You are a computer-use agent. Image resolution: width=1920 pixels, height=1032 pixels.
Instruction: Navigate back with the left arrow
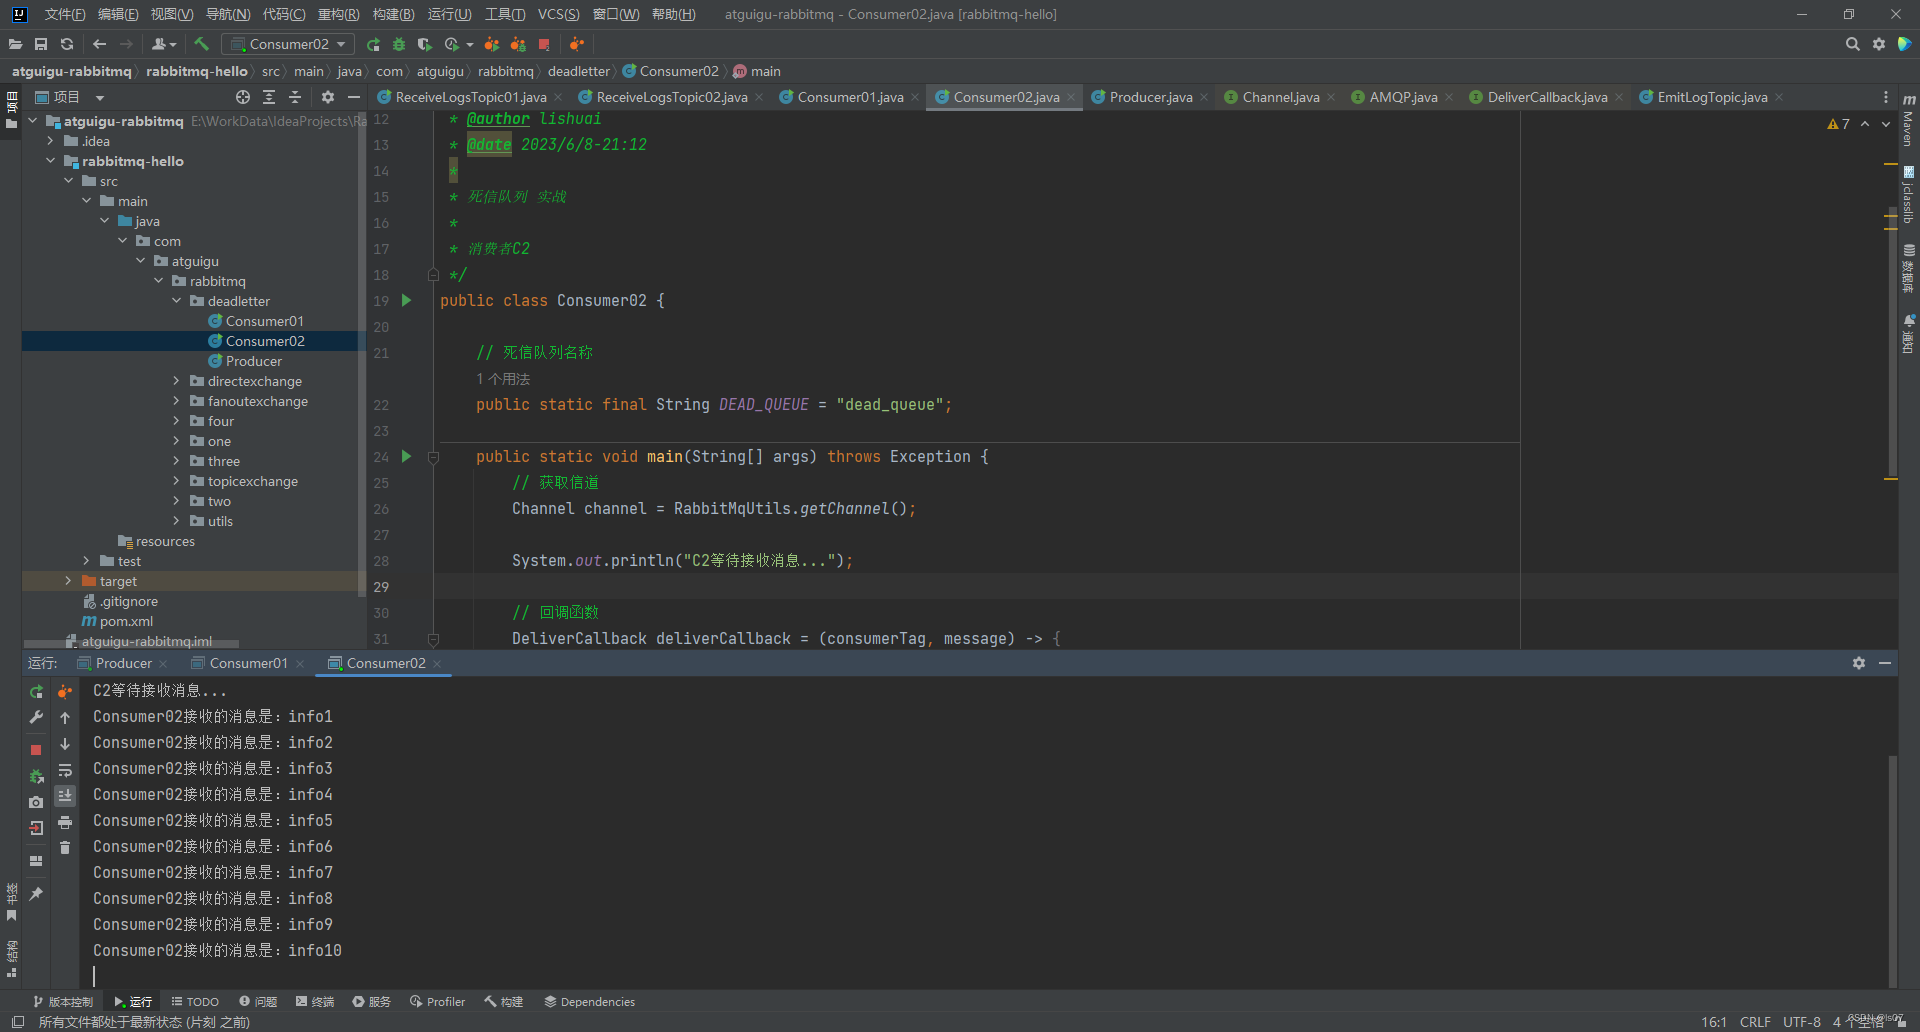coord(99,44)
